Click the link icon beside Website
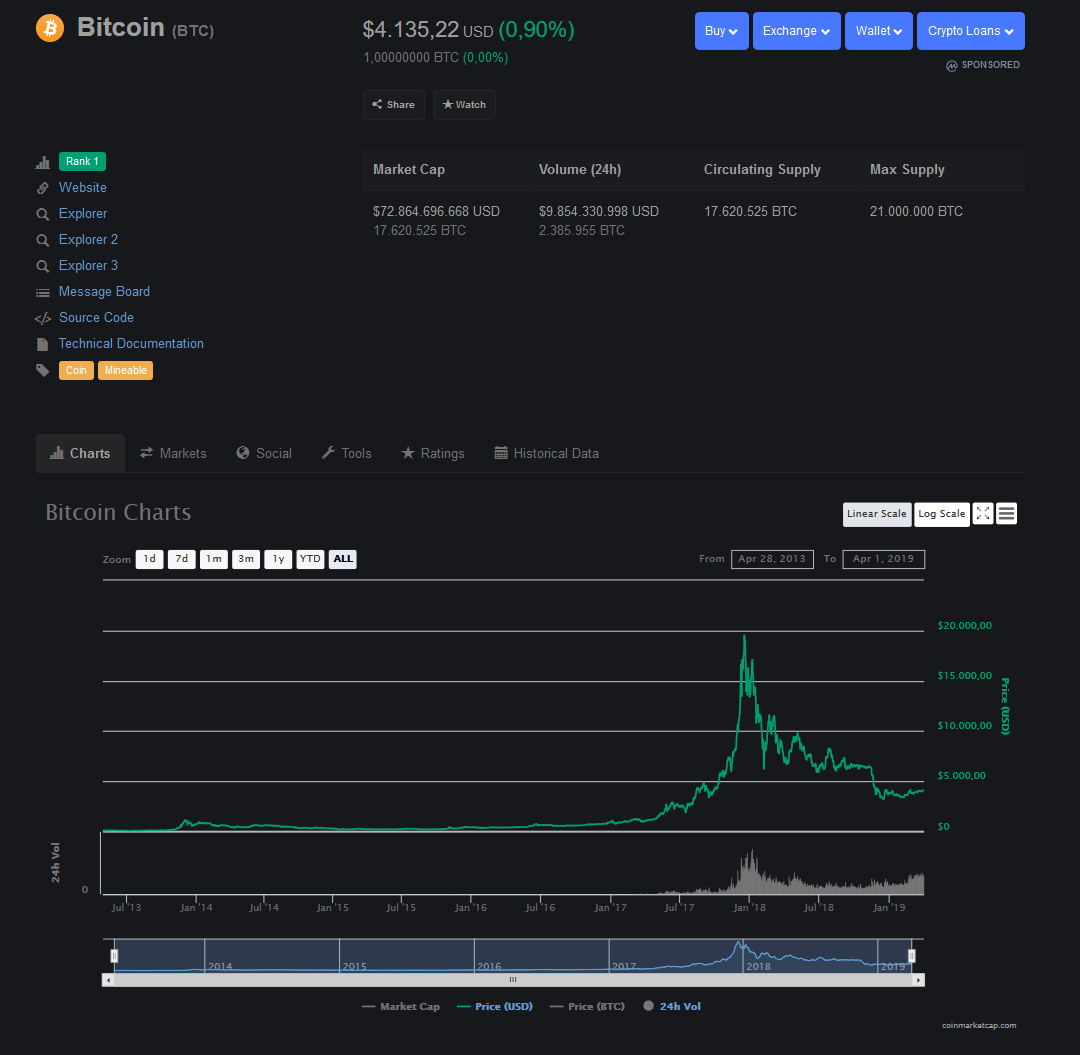1080x1055 pixels. 43,188
